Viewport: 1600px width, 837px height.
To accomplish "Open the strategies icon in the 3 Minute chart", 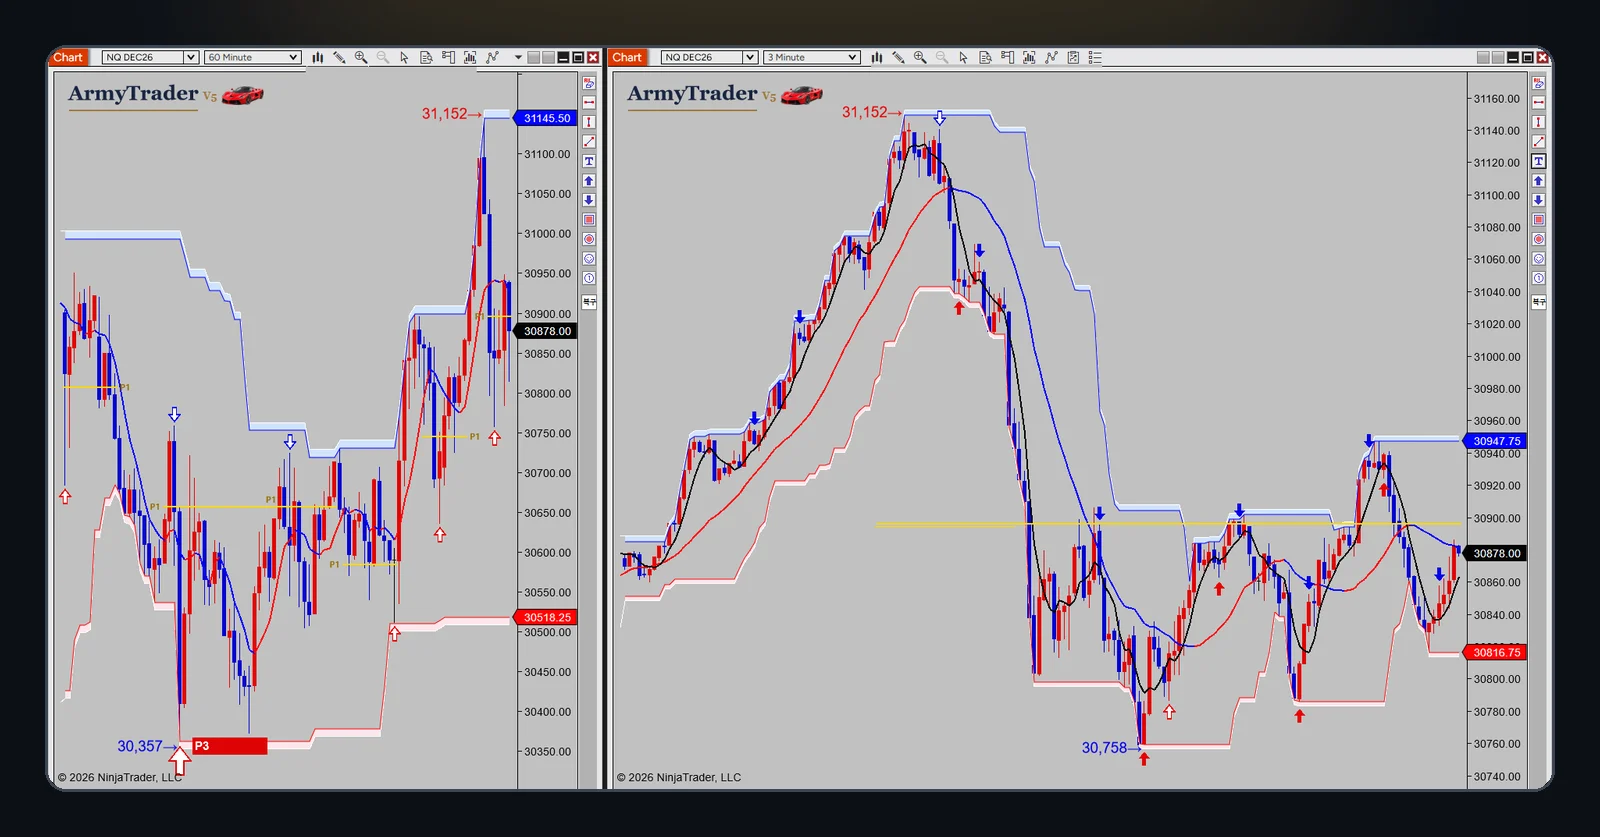I will point(1051,57).
